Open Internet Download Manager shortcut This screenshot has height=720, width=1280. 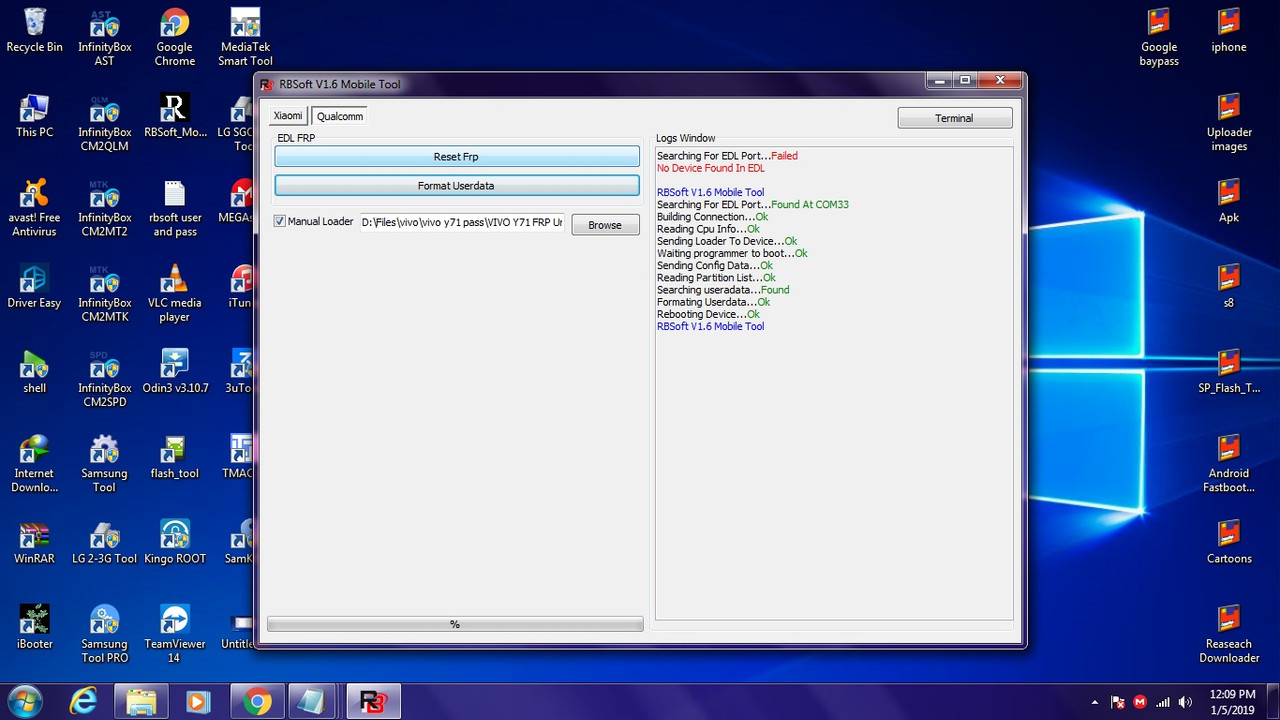34,465
